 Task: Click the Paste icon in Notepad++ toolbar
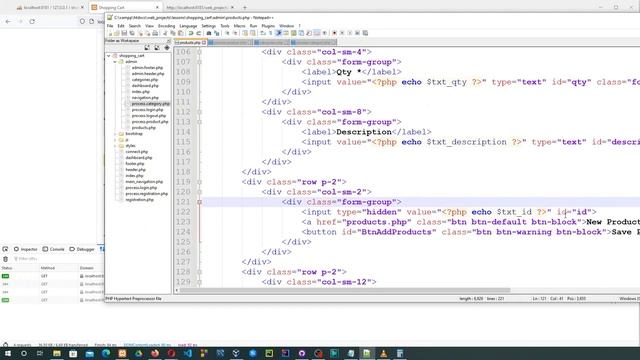click(180, 33)
